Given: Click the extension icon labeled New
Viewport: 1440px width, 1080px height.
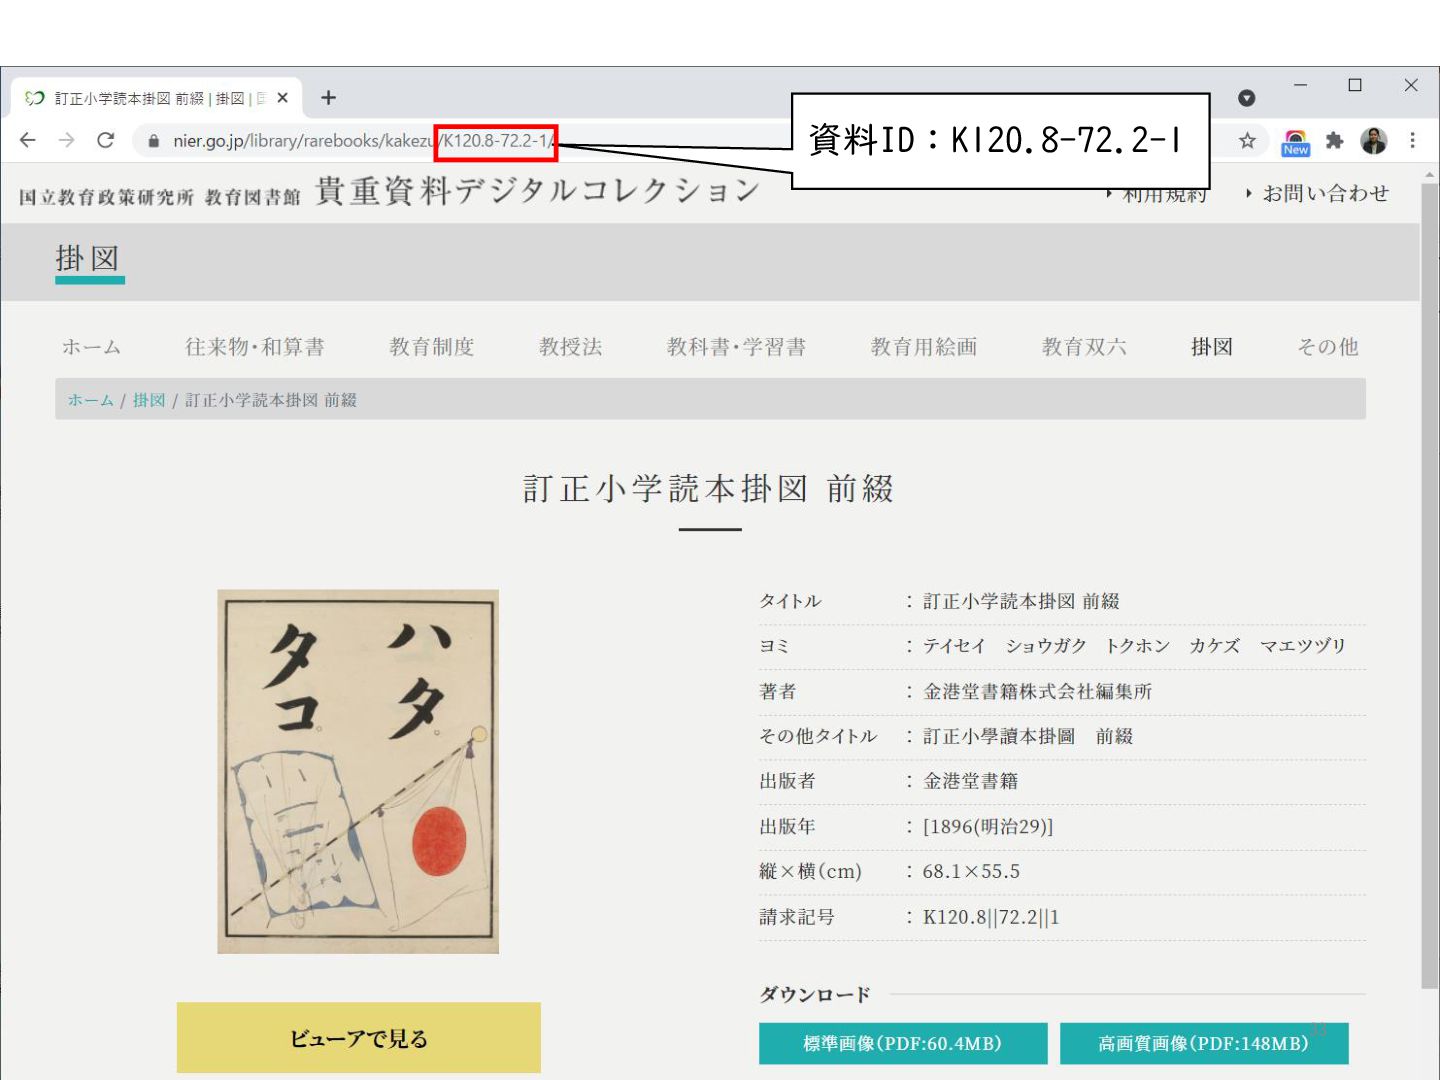Looking at the screenshot, I should [1295, 142].
